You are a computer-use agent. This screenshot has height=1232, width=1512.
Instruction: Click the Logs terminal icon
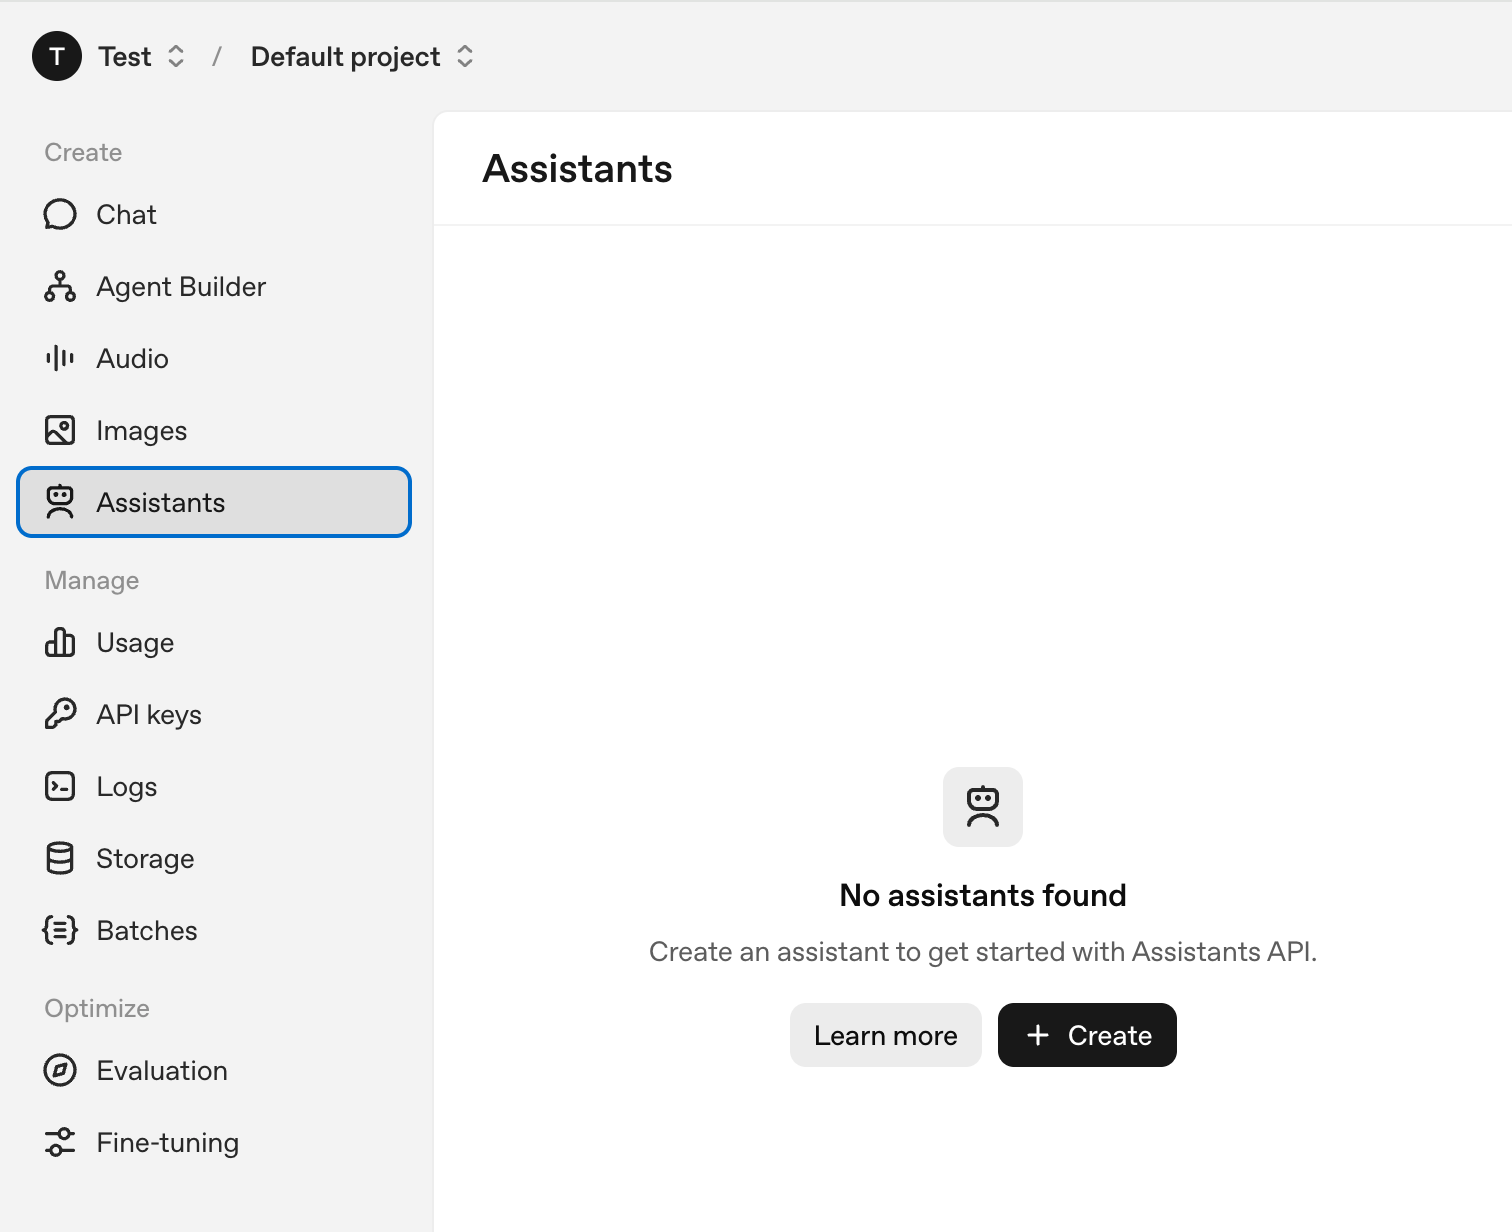pos(60,787)
